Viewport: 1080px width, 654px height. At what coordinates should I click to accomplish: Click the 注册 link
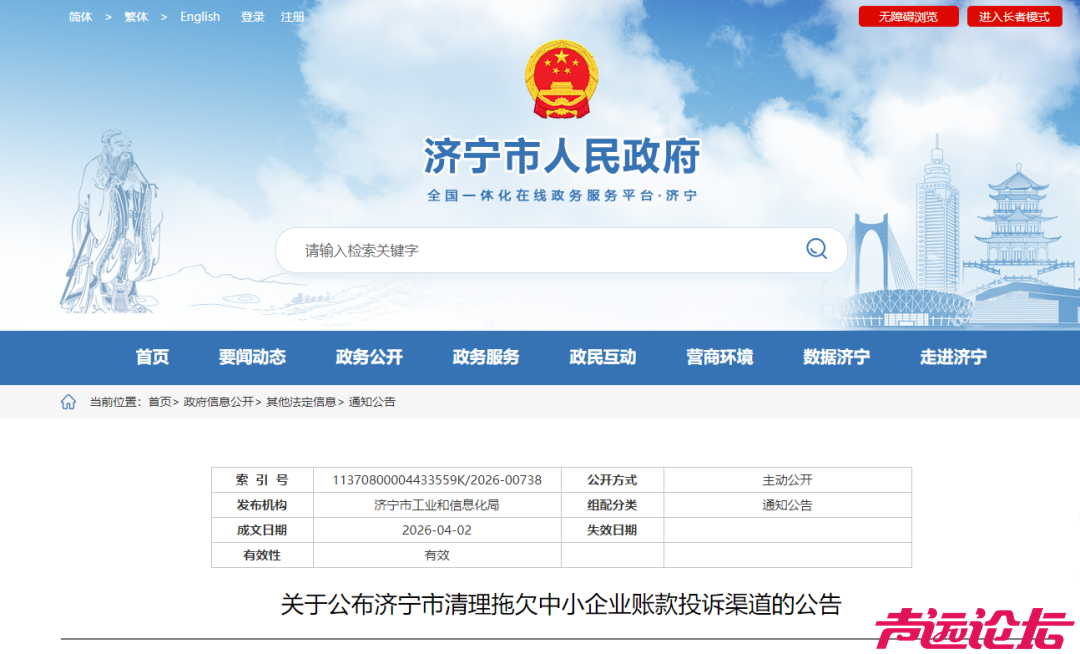coord(293,16)
